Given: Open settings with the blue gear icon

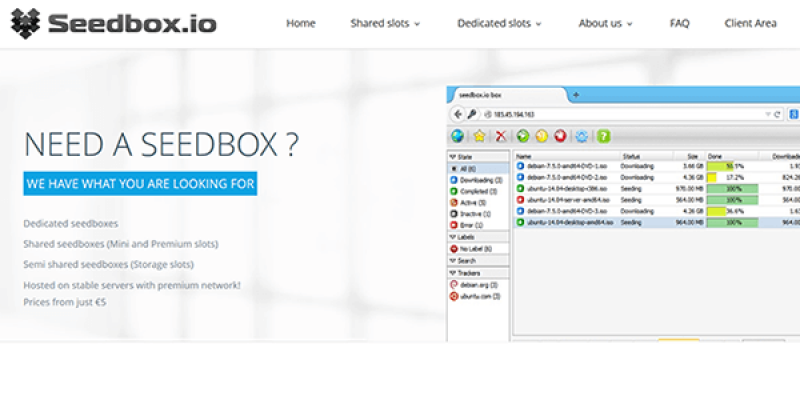Looking at the screenshot, I should [x=582, y=136].
